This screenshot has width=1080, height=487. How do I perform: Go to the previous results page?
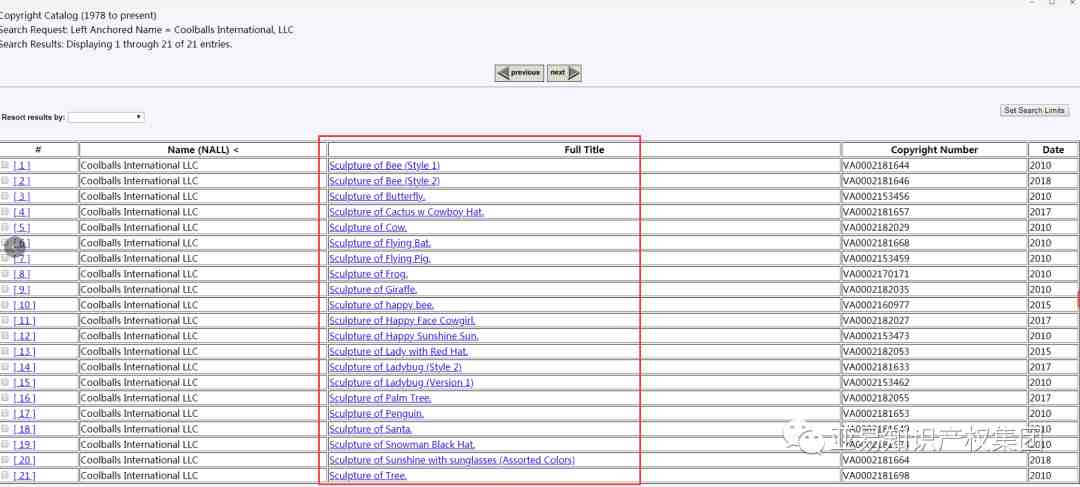[x=519, y=73]
